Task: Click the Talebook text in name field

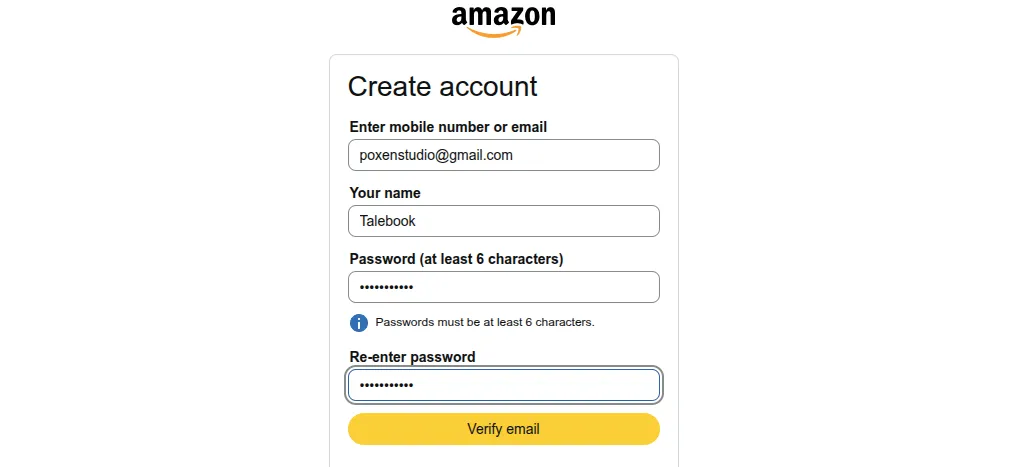Action: tap(387, 221)
